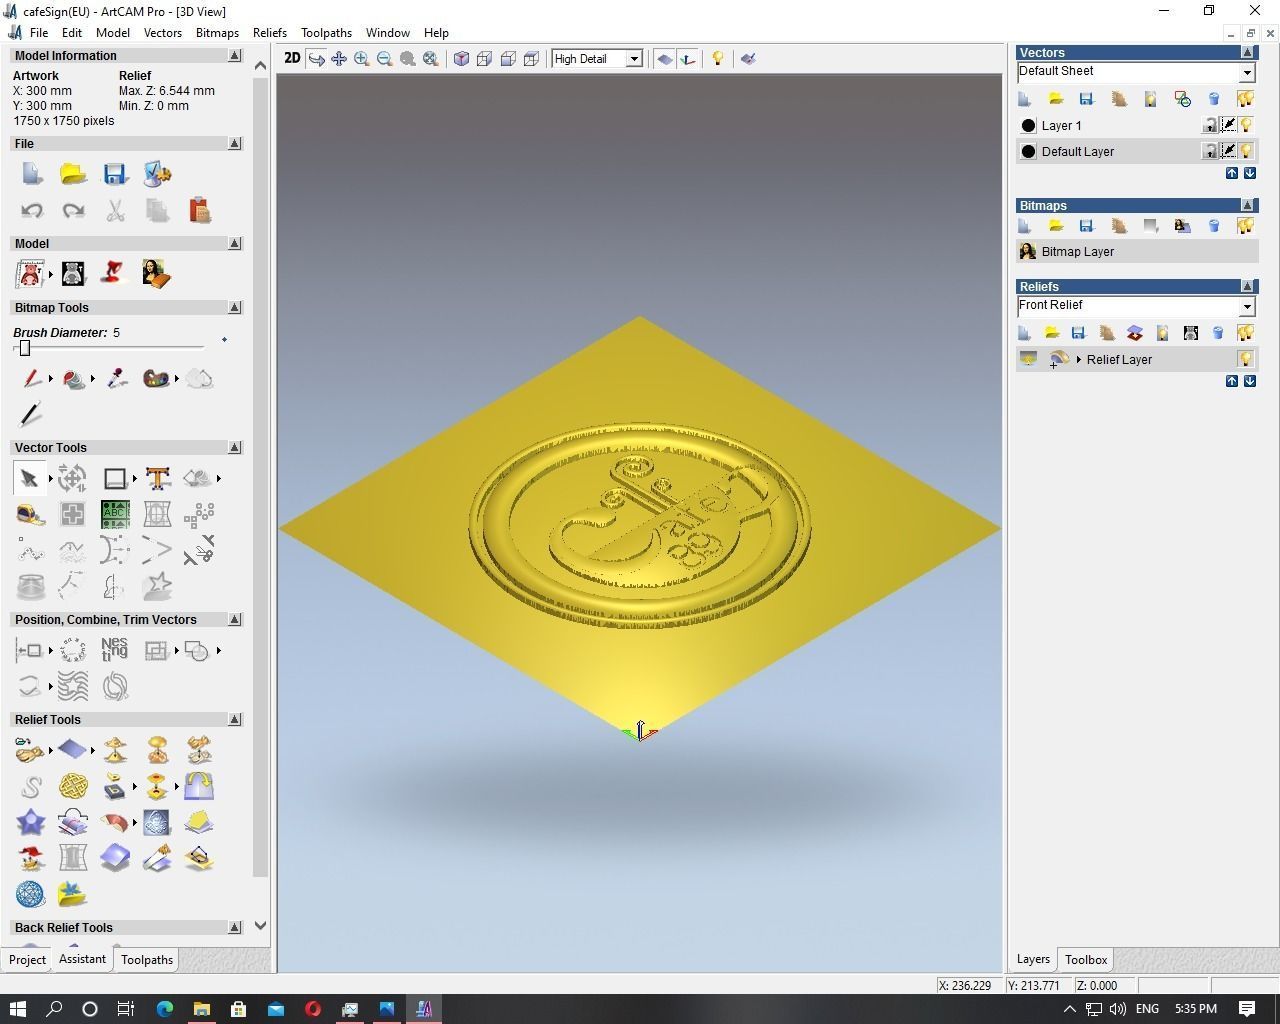The width and height of the screenshot is (1280, 1024).
Task: Click the Brush Diameter slider handle
Action: [25, 348]
